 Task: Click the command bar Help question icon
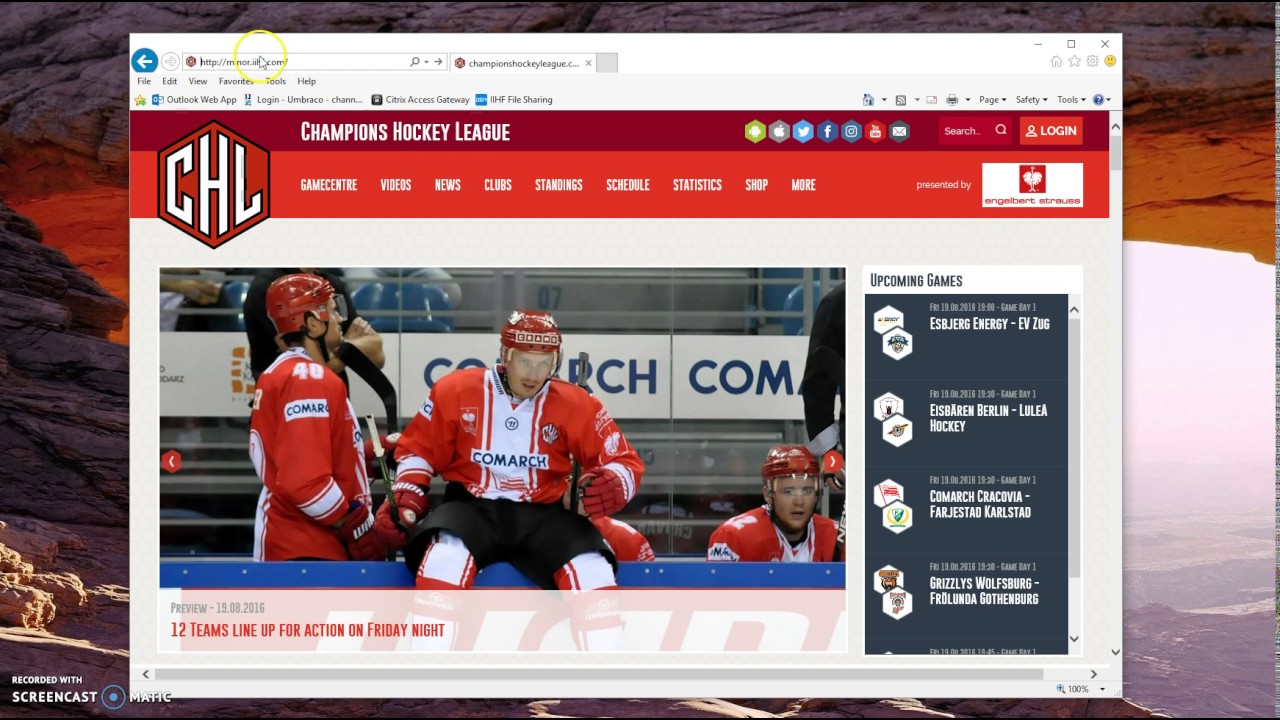(x=1098, y=100)
